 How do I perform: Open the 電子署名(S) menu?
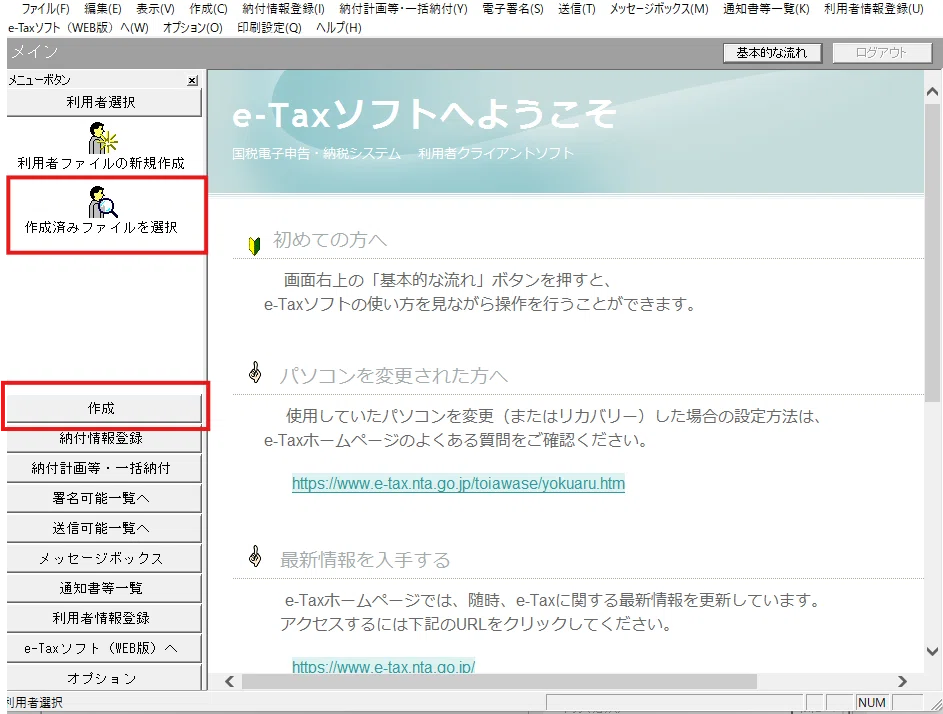click(x=512, y=9)
